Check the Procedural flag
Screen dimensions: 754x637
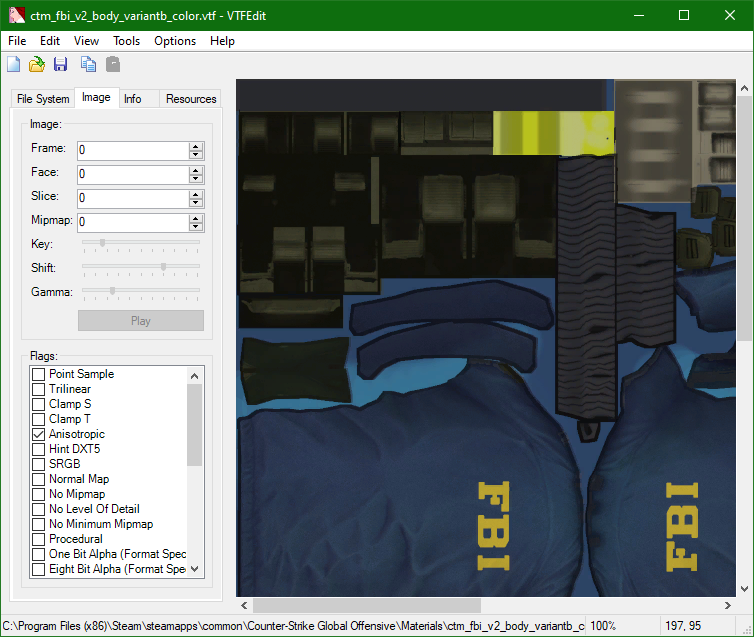coord(38,539)
